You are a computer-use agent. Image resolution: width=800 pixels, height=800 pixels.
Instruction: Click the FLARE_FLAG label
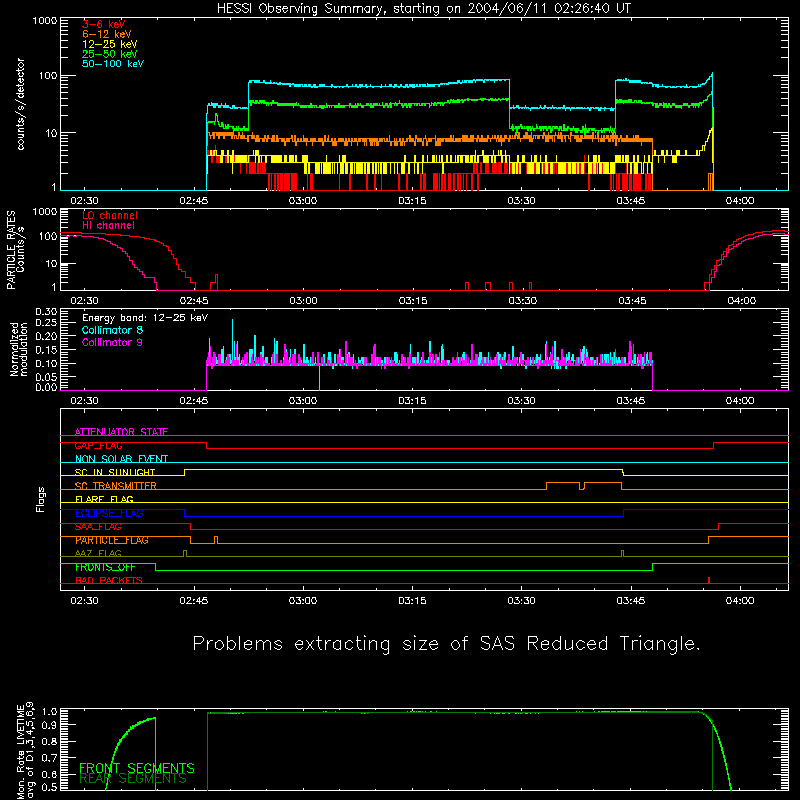click(x=104, y=499)
